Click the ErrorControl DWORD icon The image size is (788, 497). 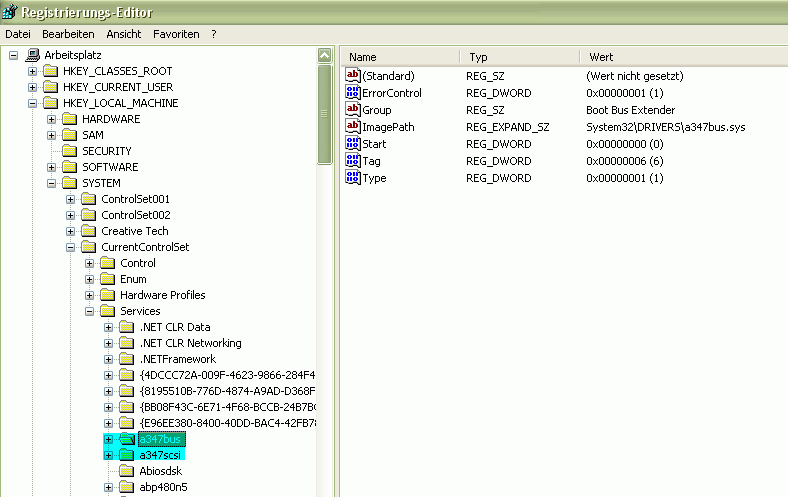353,92
